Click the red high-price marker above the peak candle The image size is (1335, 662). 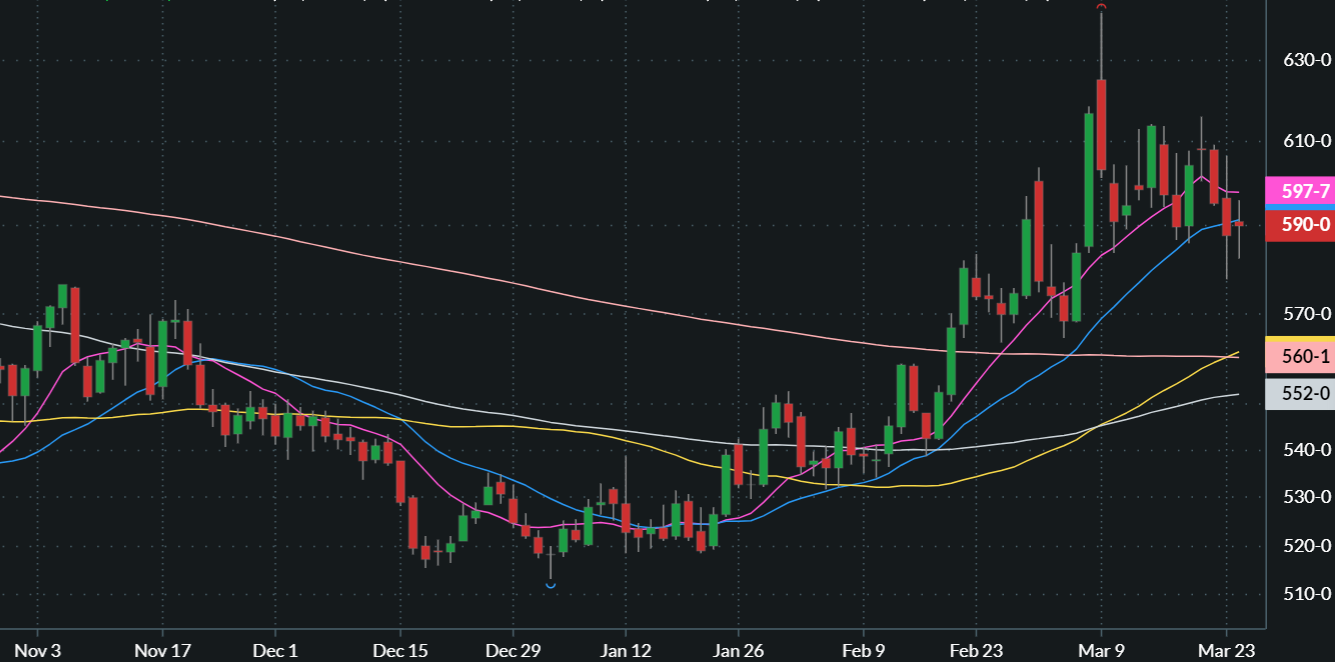pyautogui.click(x=1101, y=7)
